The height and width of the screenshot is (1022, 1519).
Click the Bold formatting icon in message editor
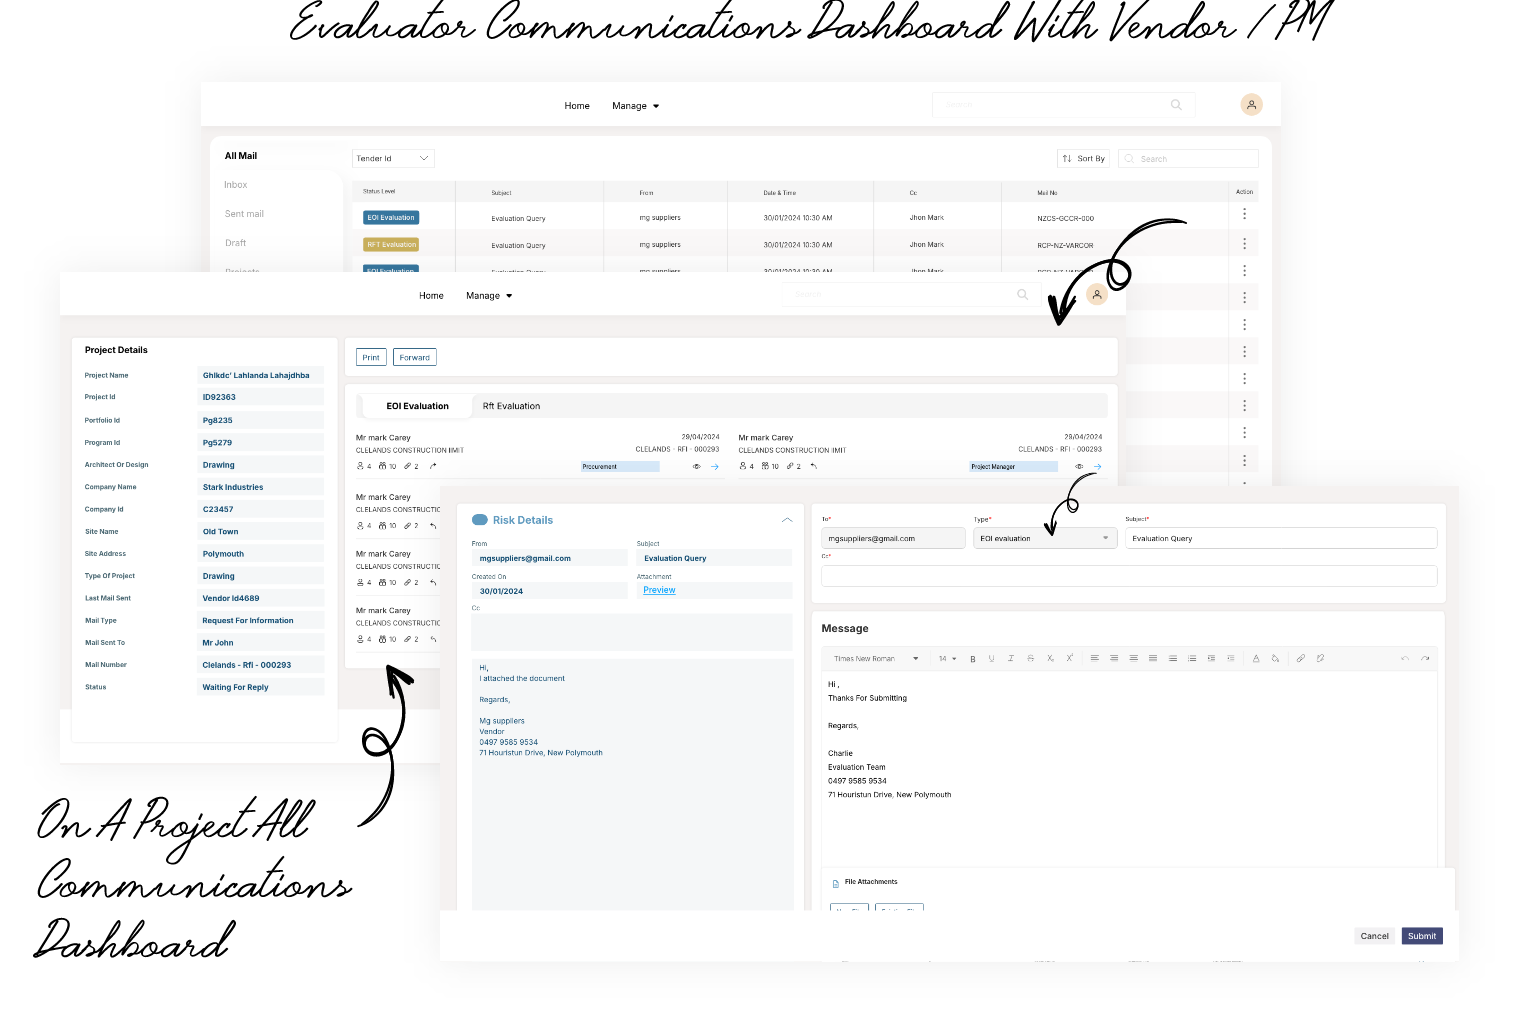(x=972, y=659)
